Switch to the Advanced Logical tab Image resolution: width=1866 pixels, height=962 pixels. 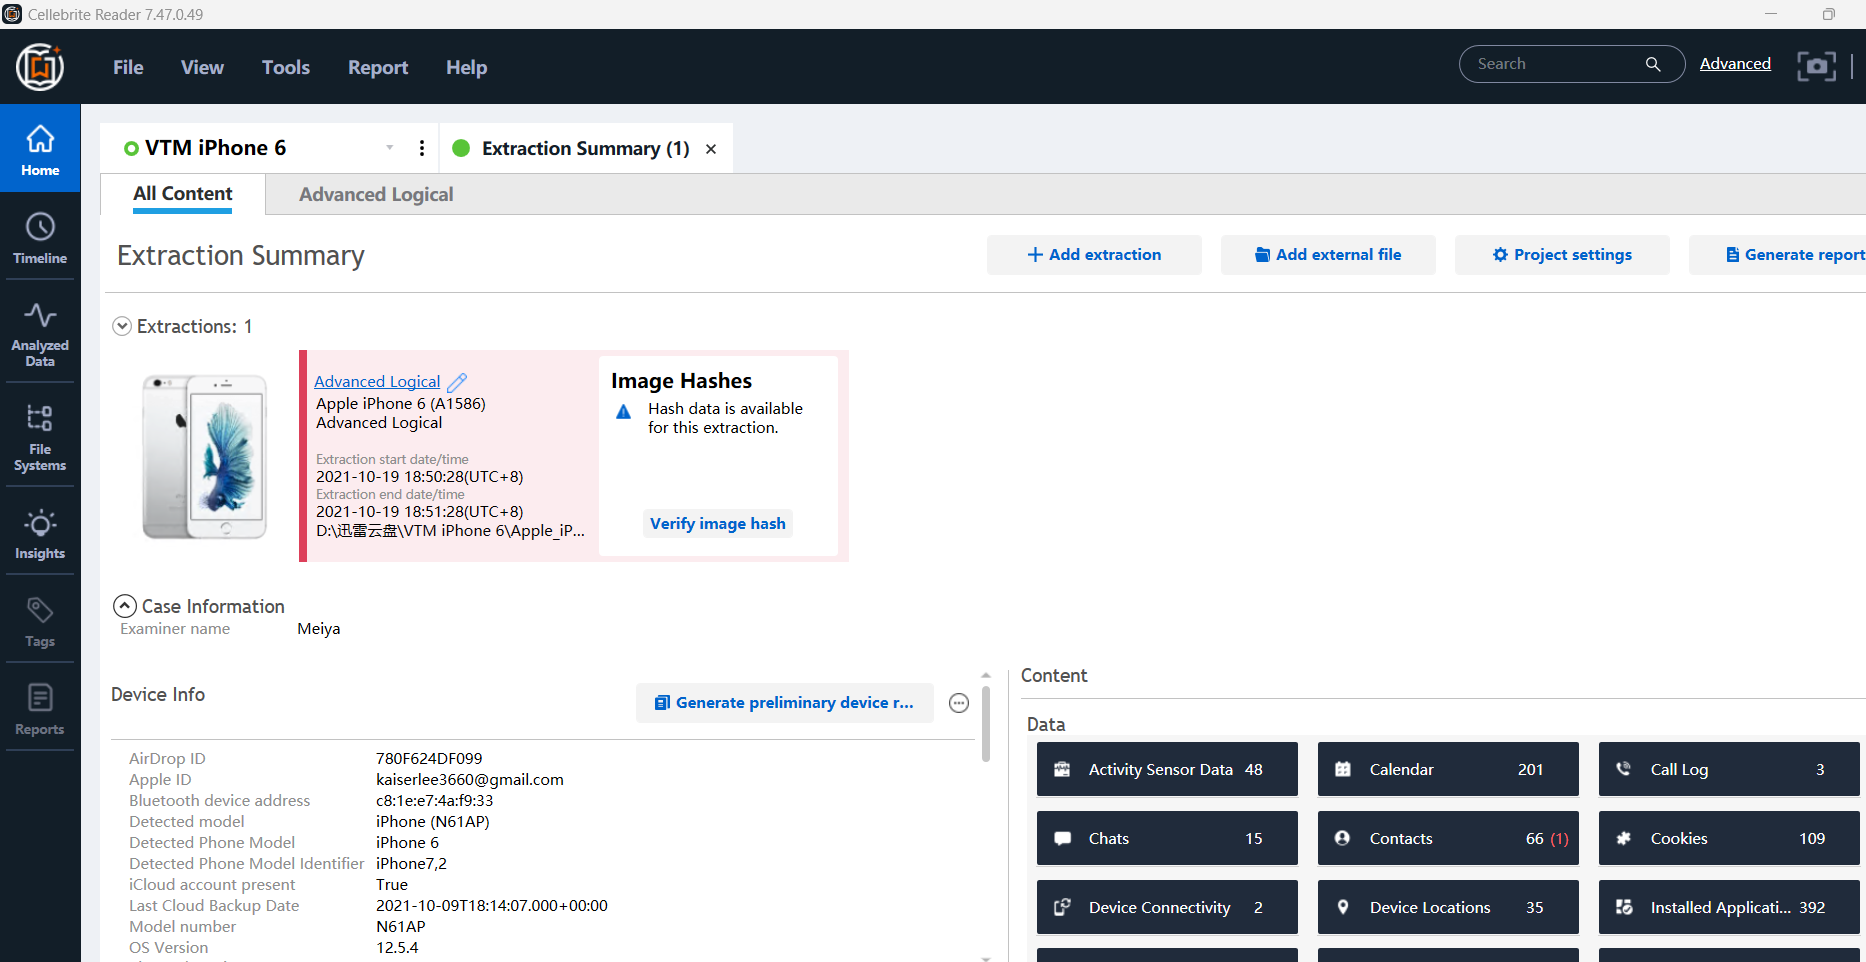(x=376, y=194)
